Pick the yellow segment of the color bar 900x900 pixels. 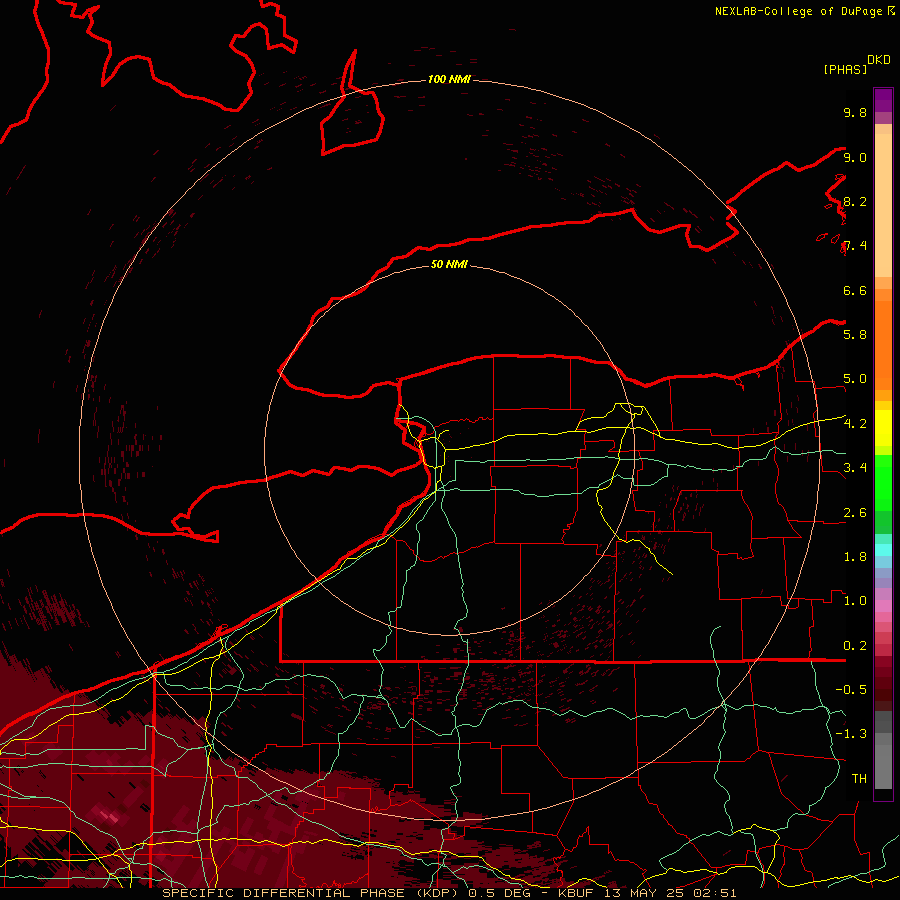[883, 429]
